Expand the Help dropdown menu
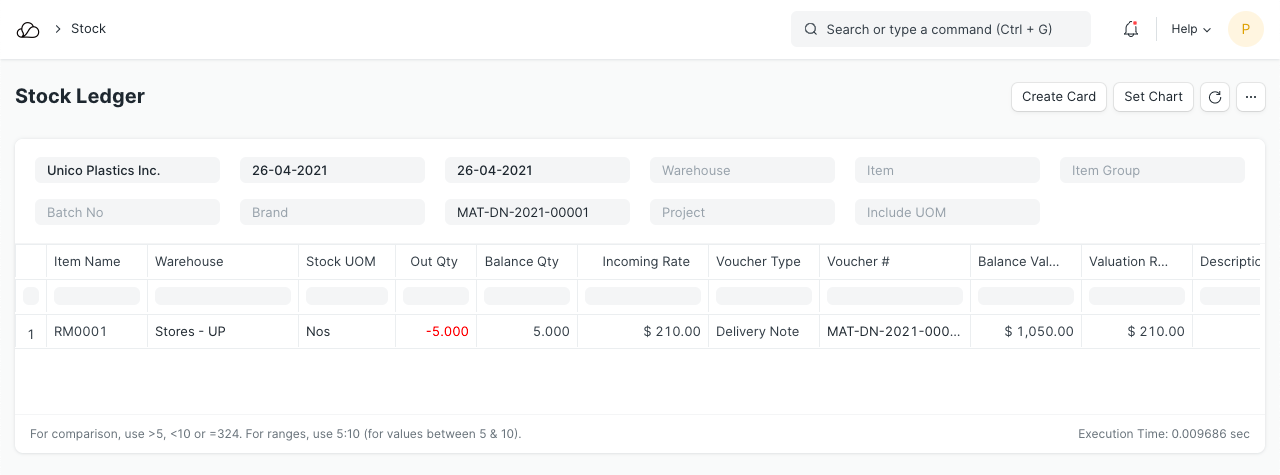This screenshot has width=1280, height=475. [1190, 30]
